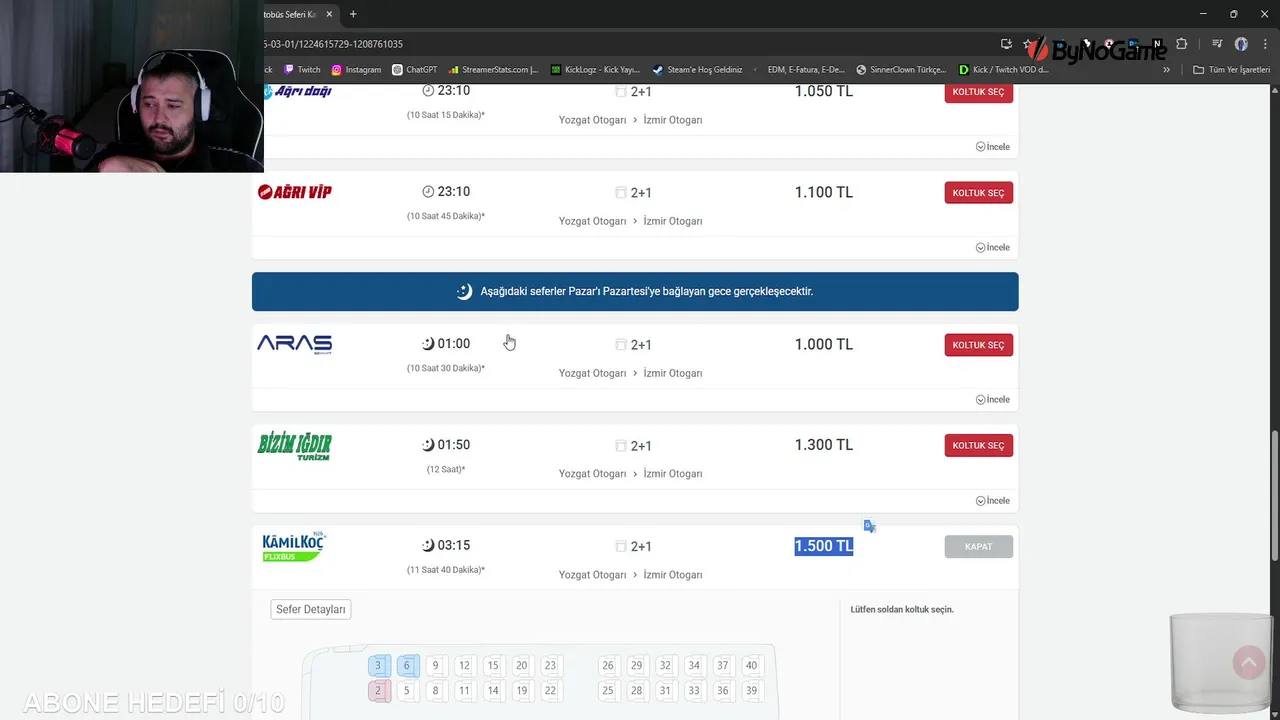Click the Google Translate popup icon
This screenshot has width=1280, height=720.
coord(870,526)
